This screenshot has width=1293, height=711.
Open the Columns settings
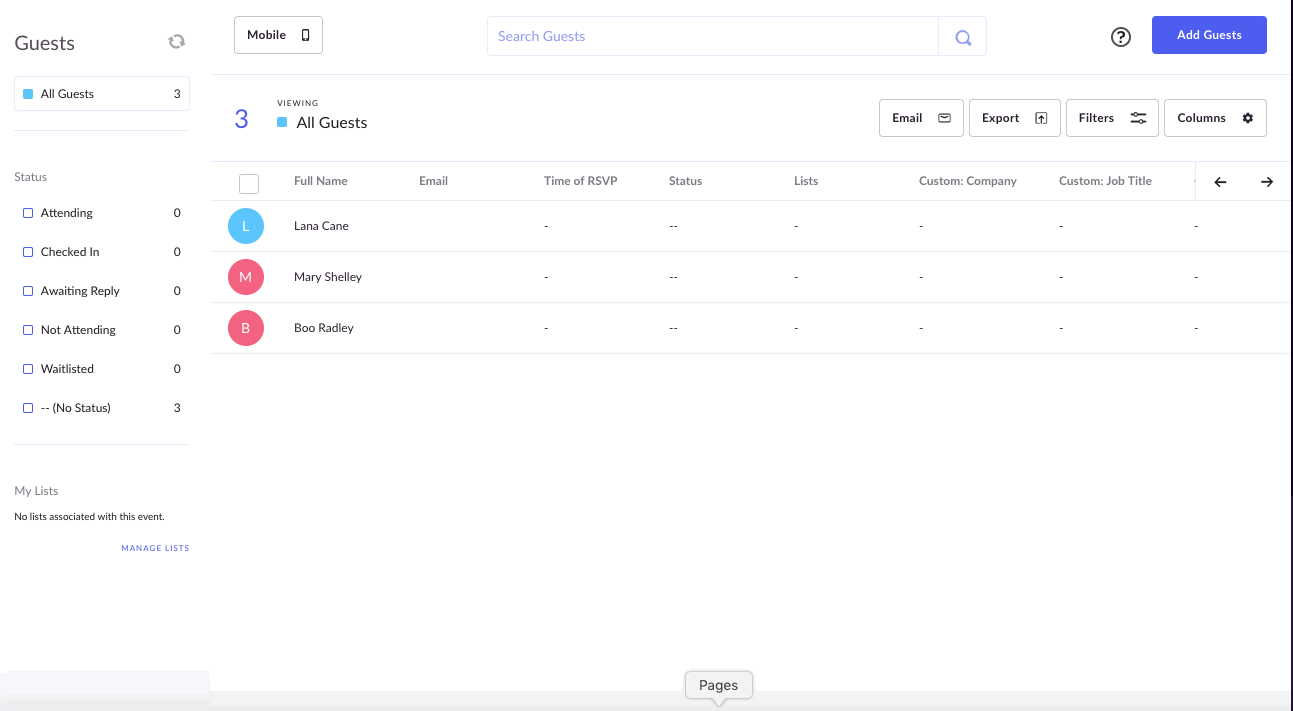pos(1215,118)
